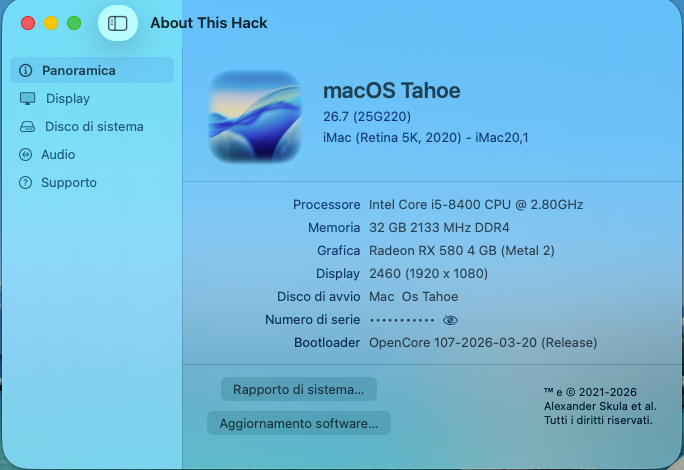Open Rapporto di sistema
Screen dimensions: 684x470
click(299, 389)
